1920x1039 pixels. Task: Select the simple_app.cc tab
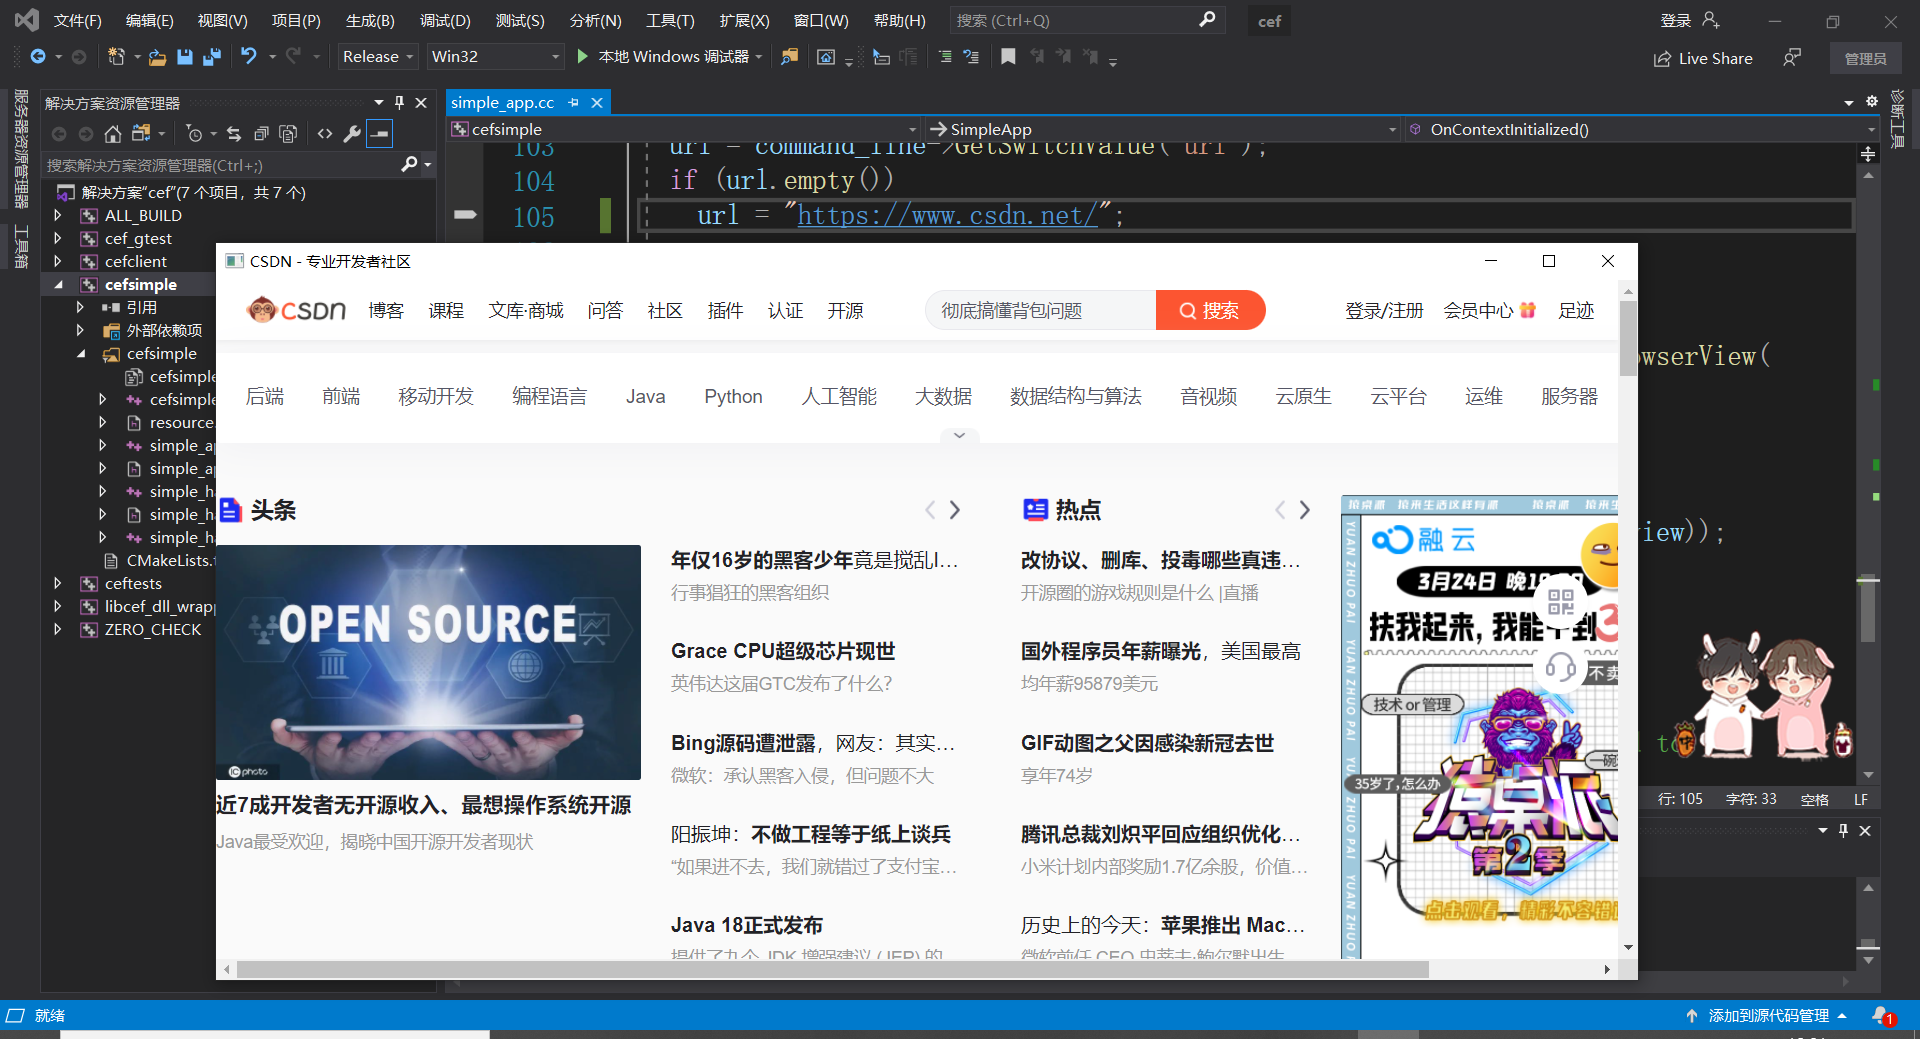coord(503,102)
